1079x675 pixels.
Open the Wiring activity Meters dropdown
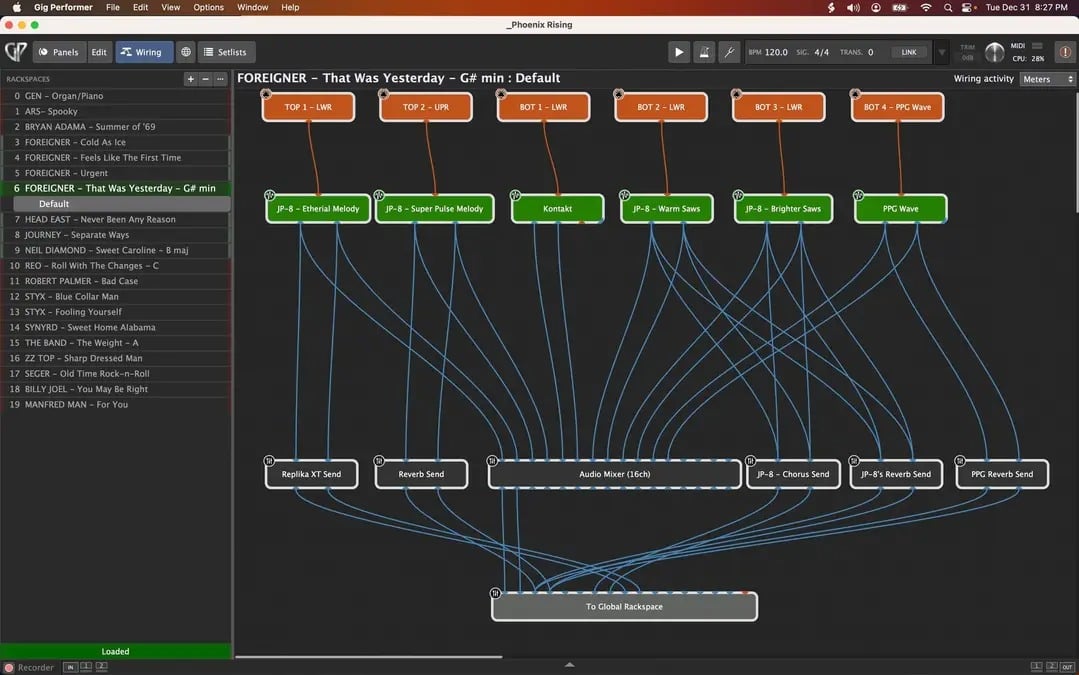pyautogui.click(x=1048, y=79)
